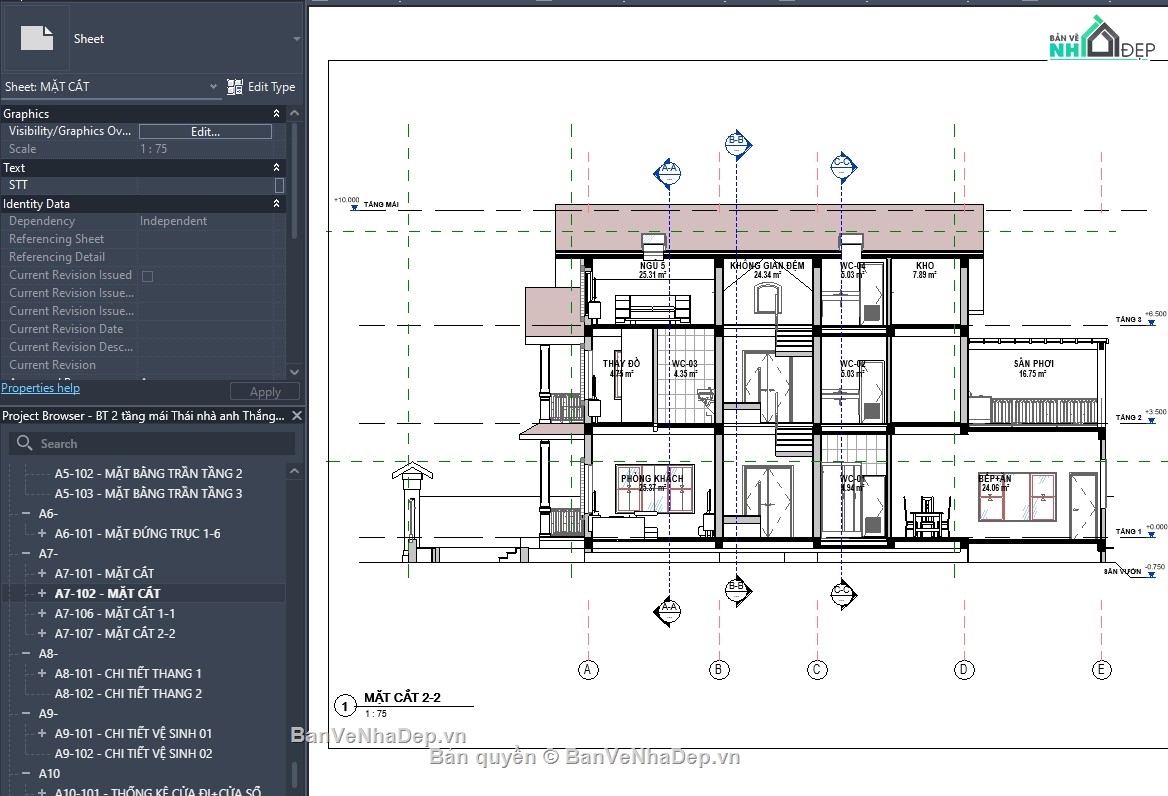Select the PHÒNG KHÁCH room tag

pyautogui.click(x=652, y=483)
